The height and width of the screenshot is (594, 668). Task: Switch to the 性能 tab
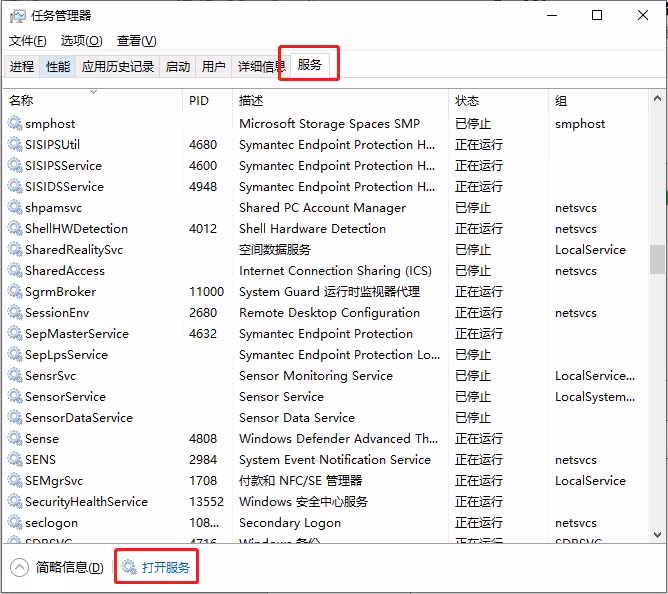(x=58, y=67)
